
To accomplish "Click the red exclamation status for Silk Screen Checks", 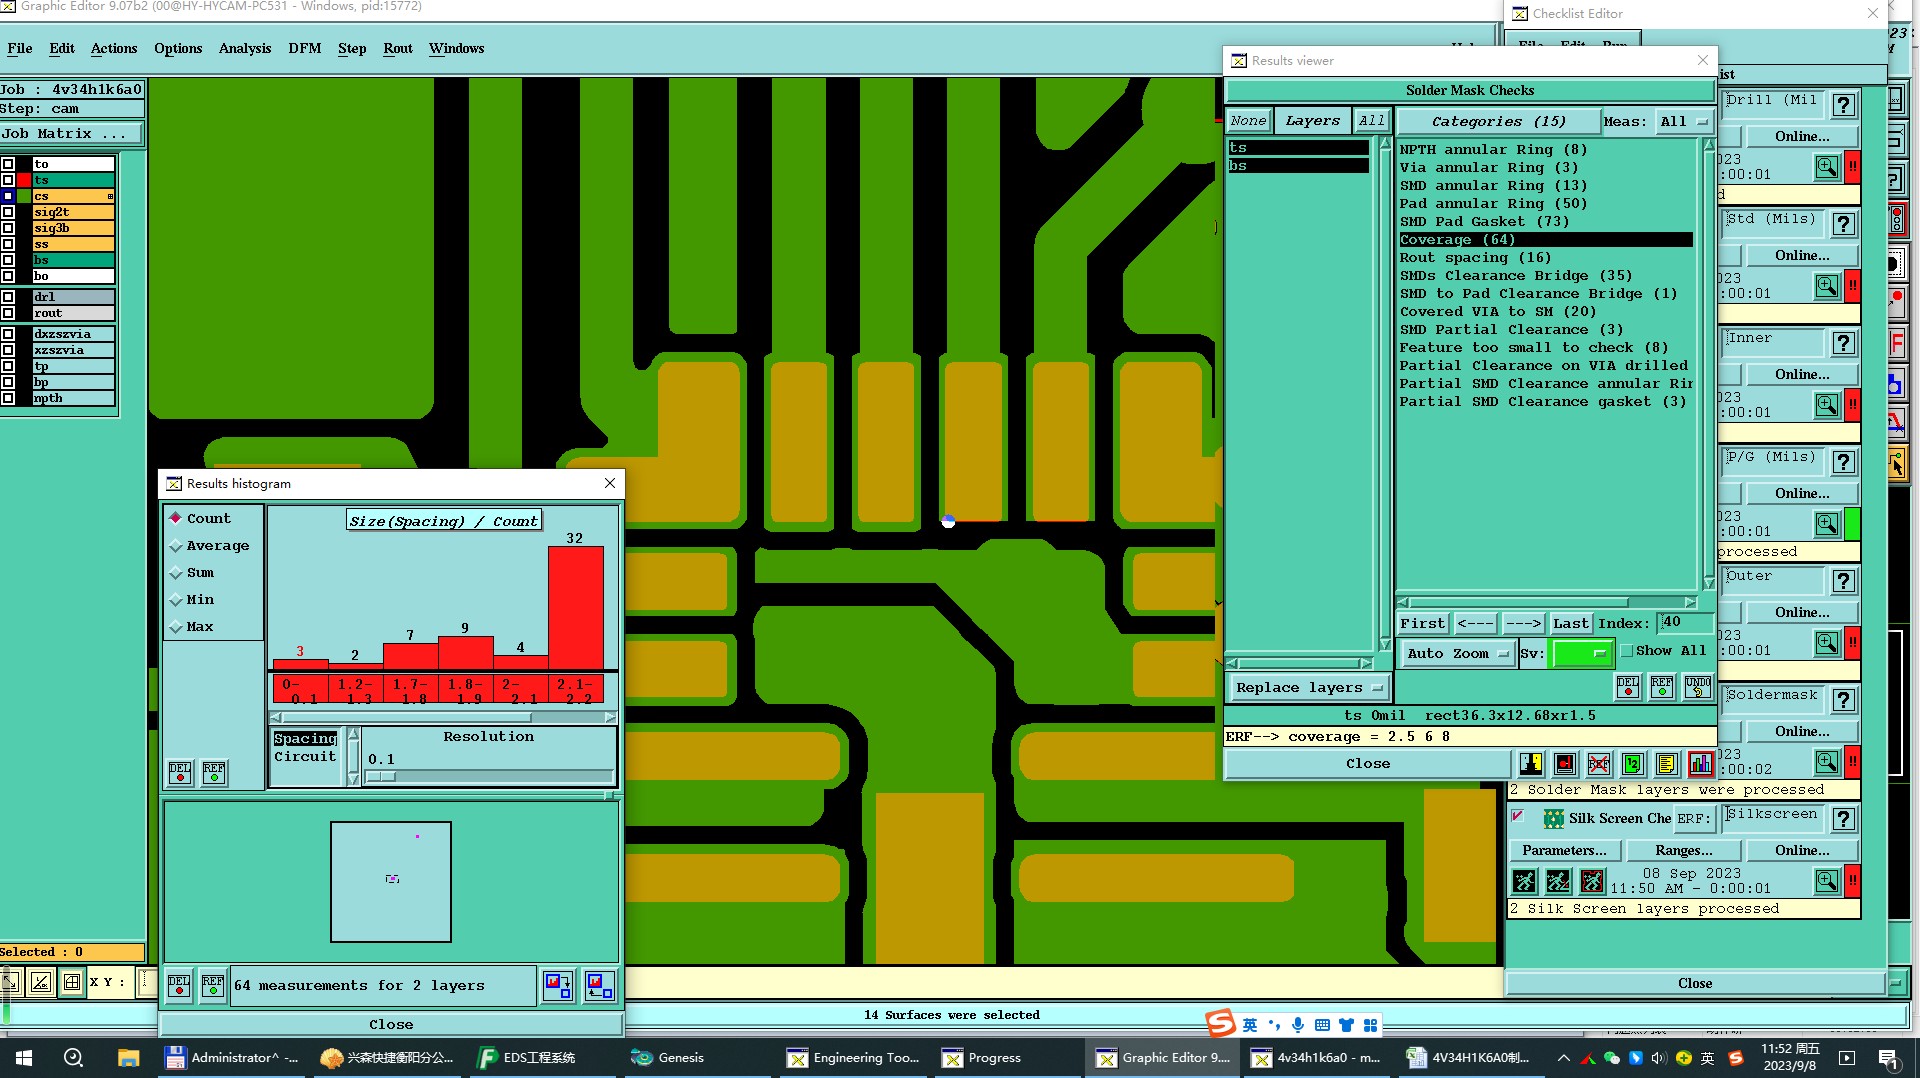I will [x=1852, y=881].
